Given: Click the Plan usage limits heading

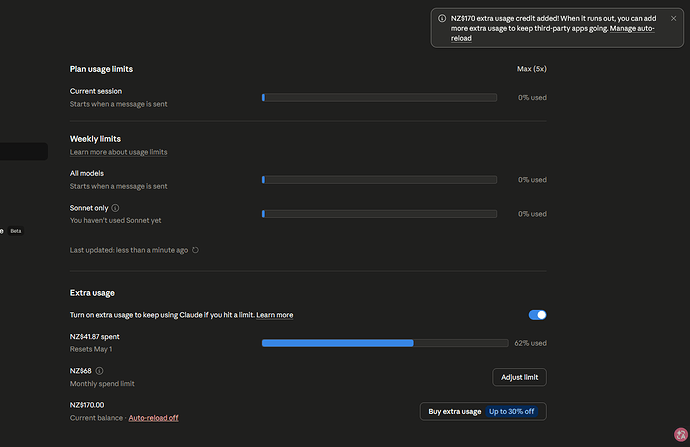Looking at the screenshot, I should [101, 69].
